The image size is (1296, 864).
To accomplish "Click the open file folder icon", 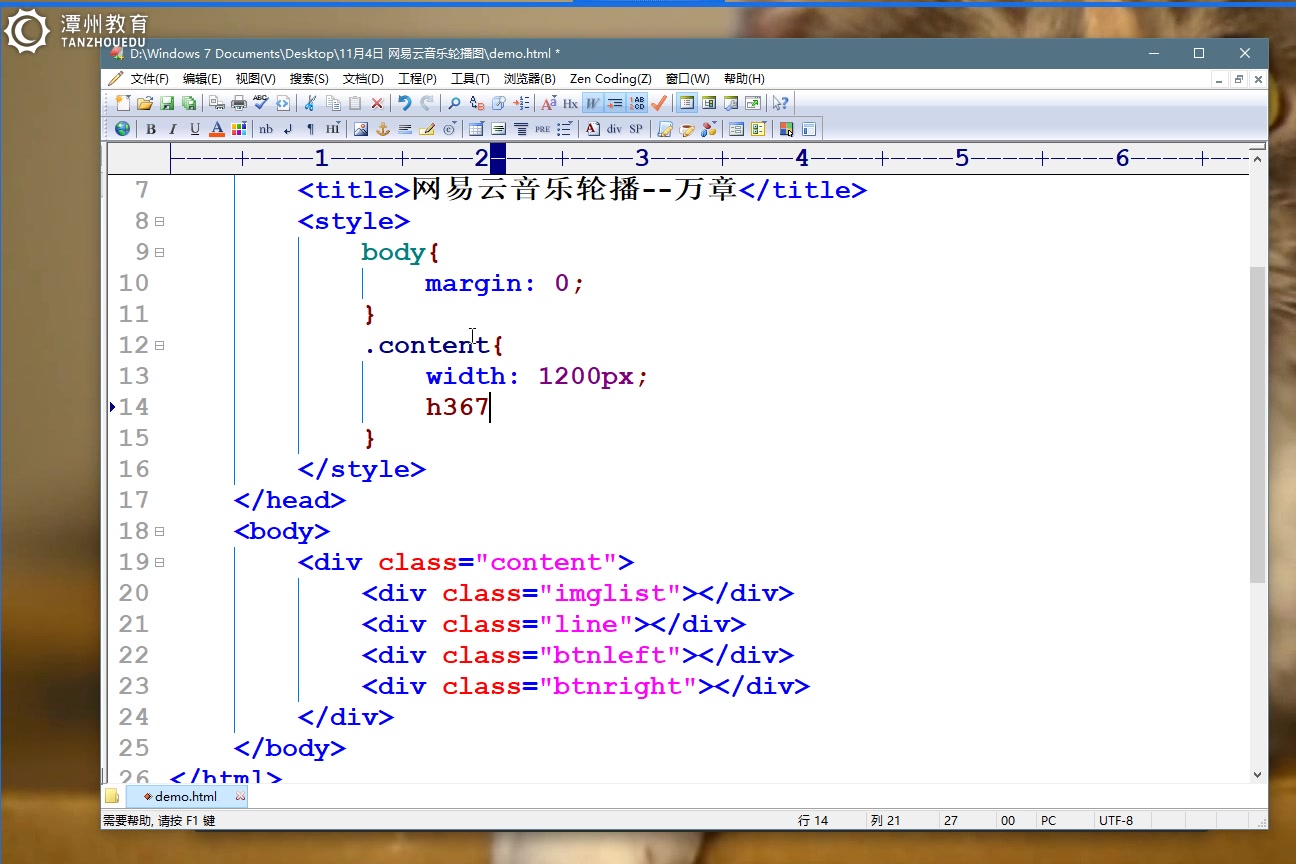I will [x=145, y=103].
